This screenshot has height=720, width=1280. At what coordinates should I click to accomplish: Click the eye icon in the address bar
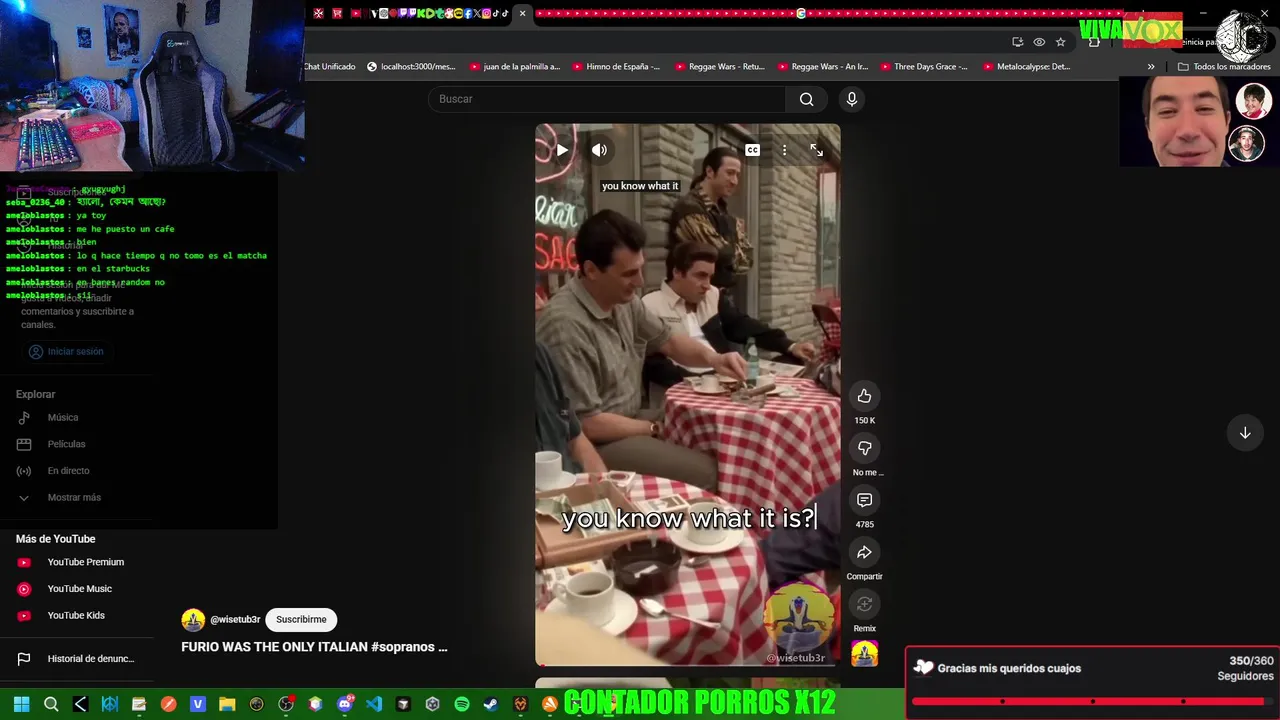[1039, 42]
